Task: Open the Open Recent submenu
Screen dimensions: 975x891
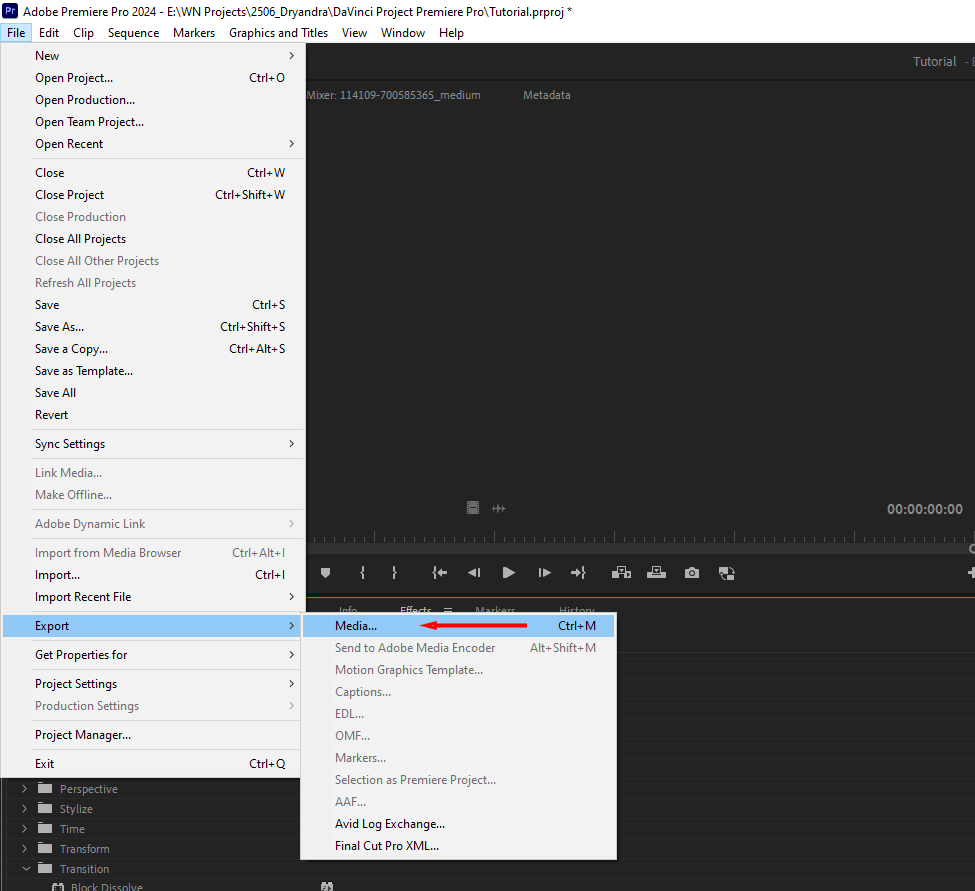Action: (x=152, y=144)
